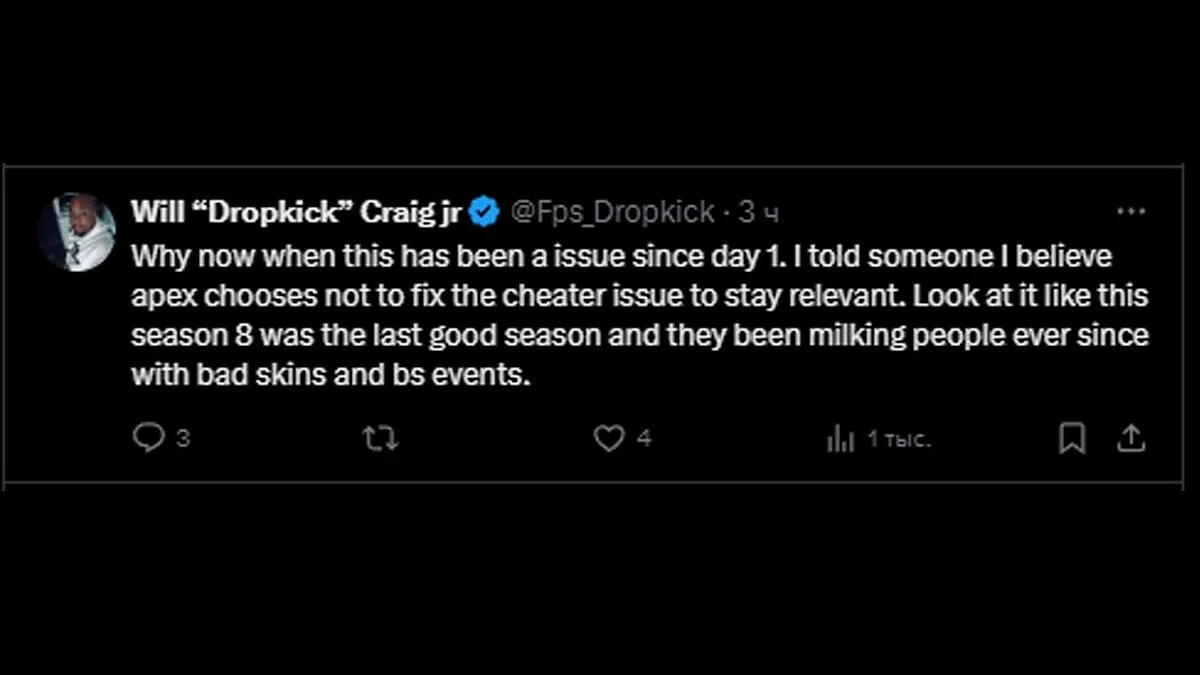Open Will "Dropkick" Craig jr's profile picture
The height and width of the screenshot is (675, 1200).
(x=77, y=232)
